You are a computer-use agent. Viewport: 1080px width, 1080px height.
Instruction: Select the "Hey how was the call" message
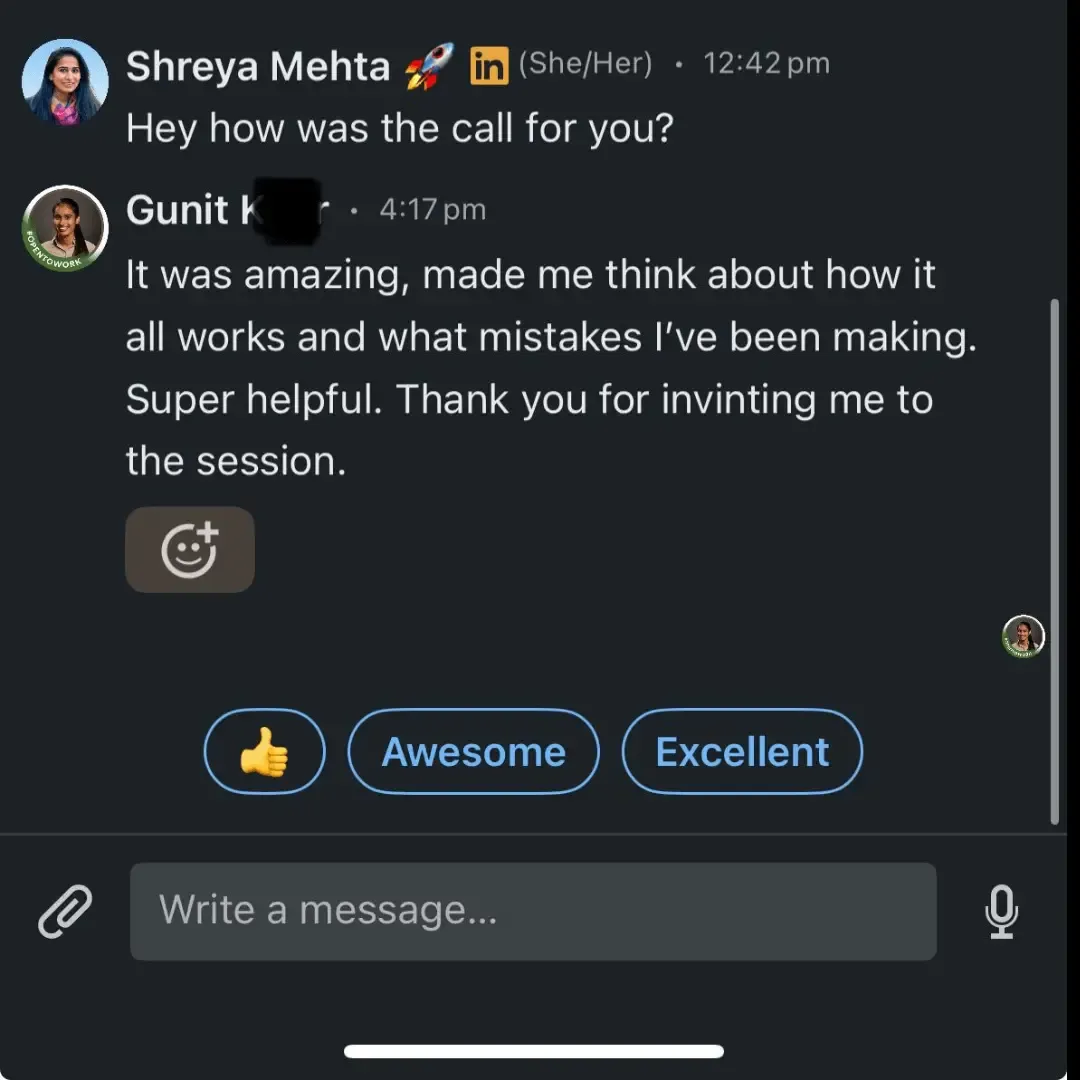click(399, 128)
